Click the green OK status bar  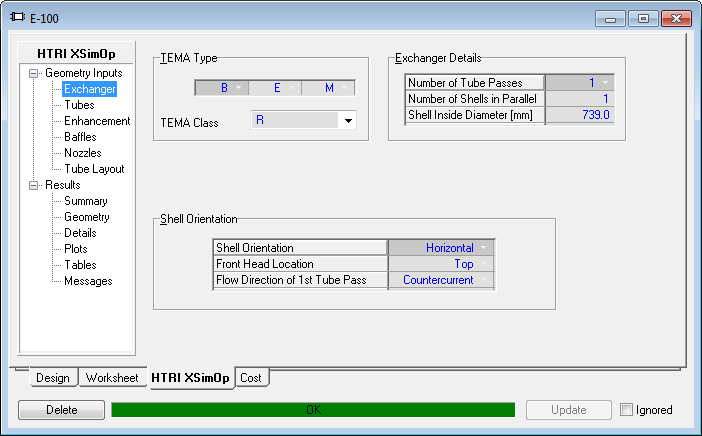coord(313,410)
